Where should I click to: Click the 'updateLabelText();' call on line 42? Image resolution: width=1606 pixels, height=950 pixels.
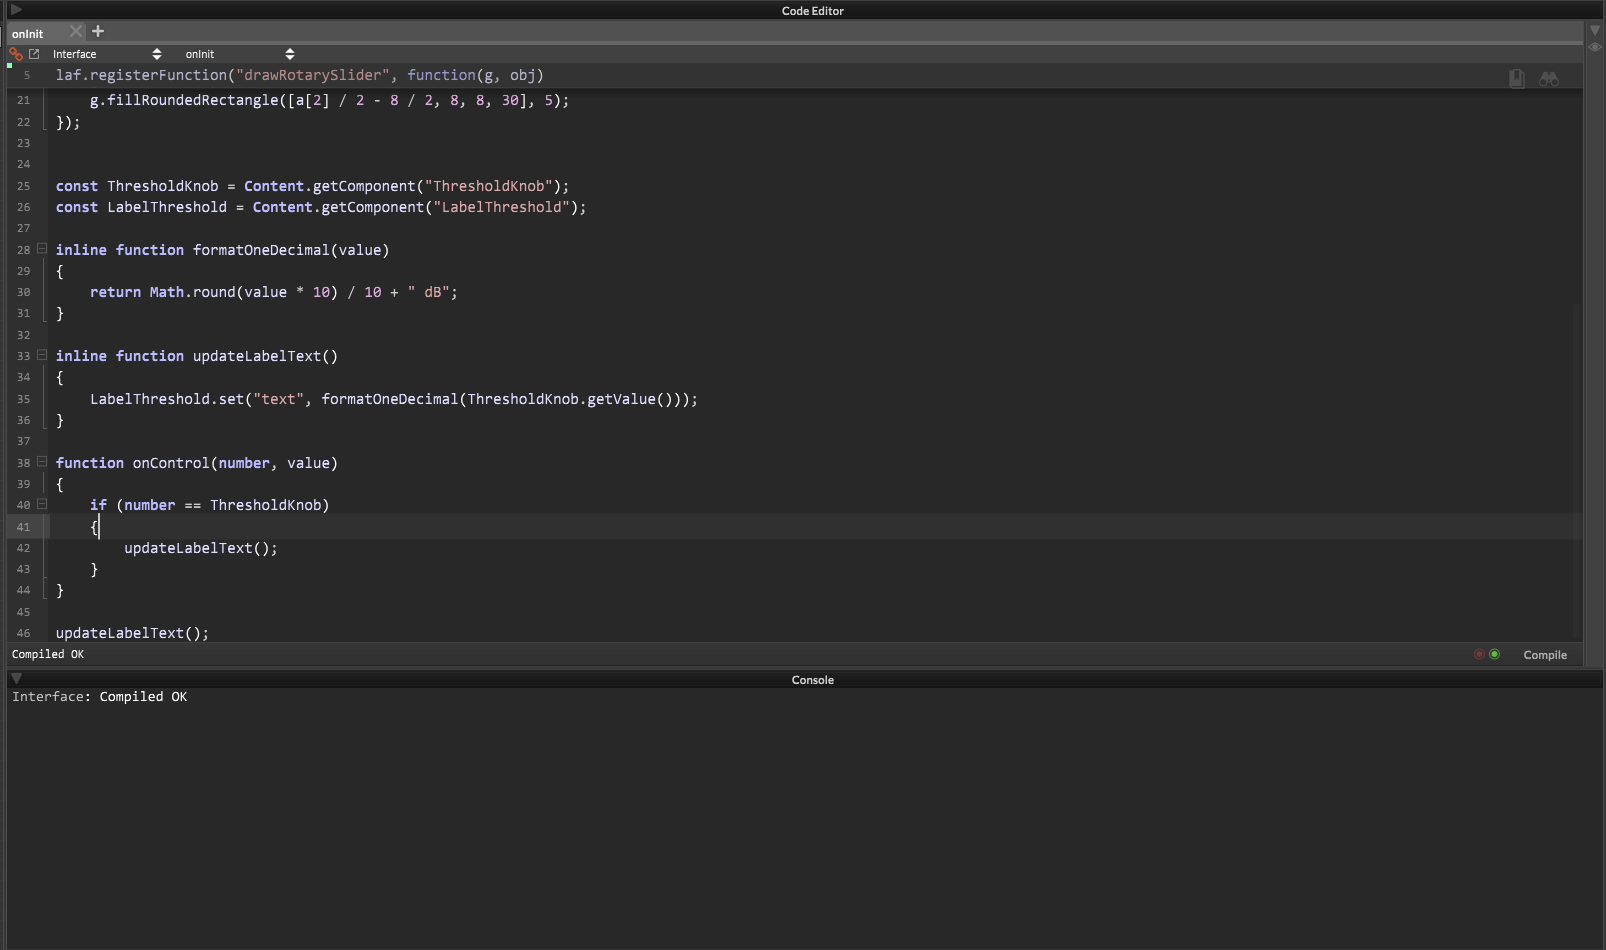click(x=201, y=548)
